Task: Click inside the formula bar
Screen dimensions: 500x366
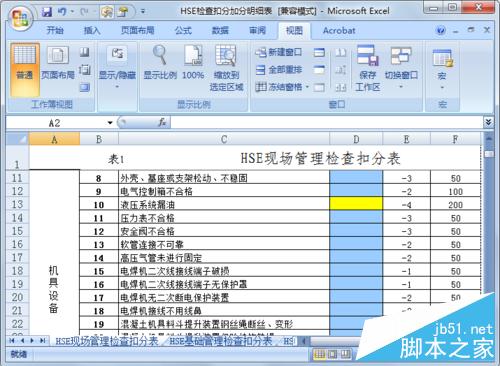Action: (327, 122)
